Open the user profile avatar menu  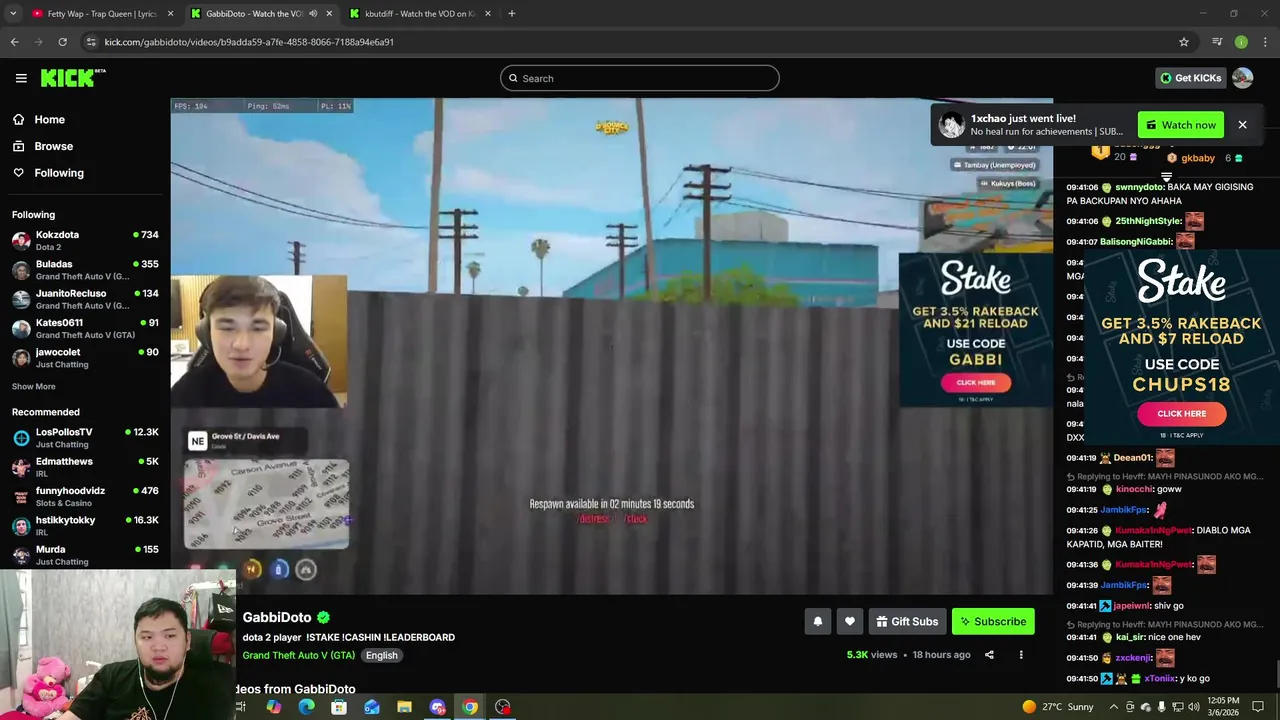[1242, 78]
